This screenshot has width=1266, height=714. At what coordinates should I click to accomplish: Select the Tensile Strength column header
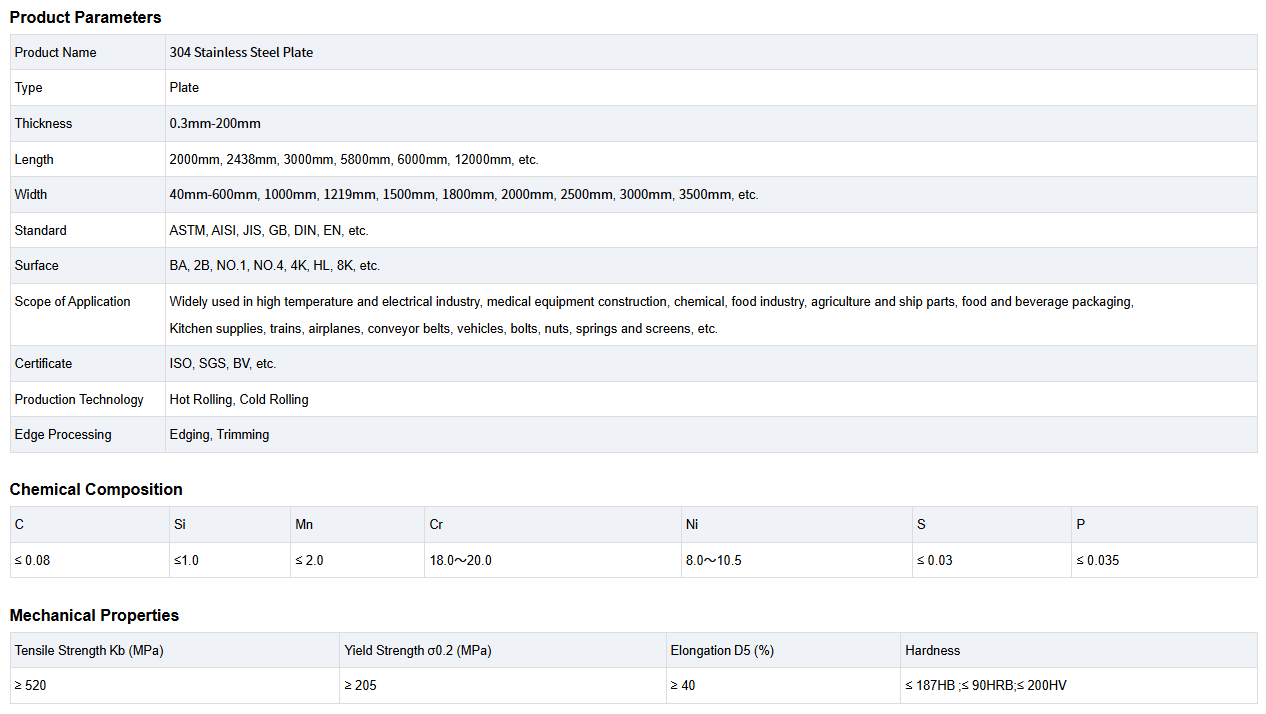(89, 650)
